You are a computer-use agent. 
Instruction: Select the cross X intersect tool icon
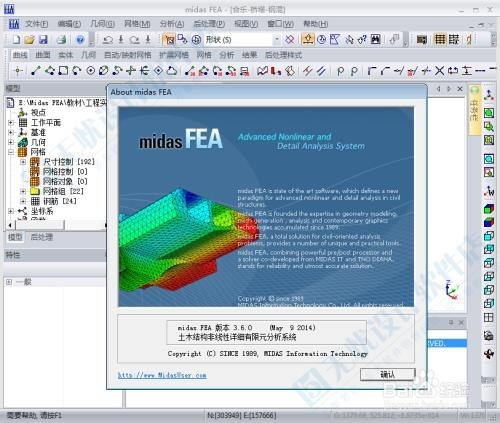tap(440, 71)
